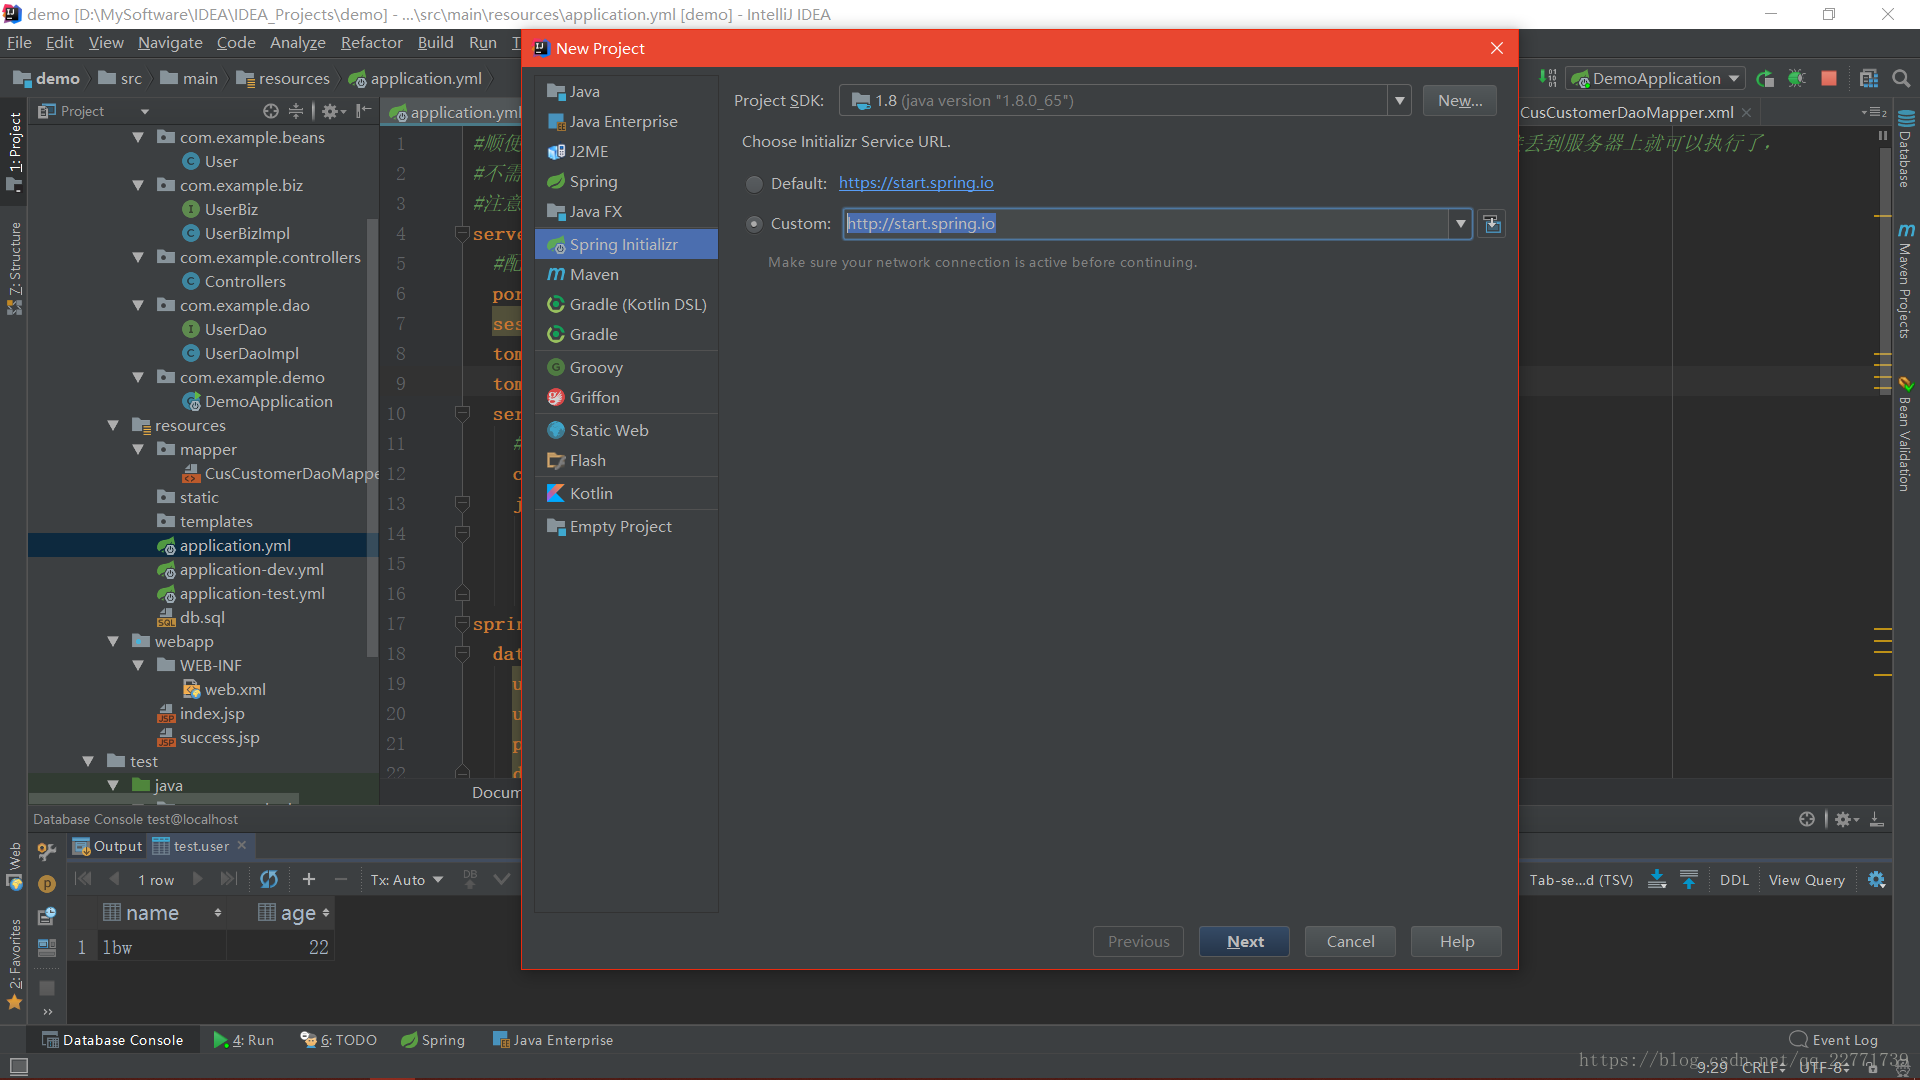The width and height of the screenshot is (1920, 1080).
Task: Click View Query in the console toolbar
Action: pyautogui.click(x=1806, y=880)
